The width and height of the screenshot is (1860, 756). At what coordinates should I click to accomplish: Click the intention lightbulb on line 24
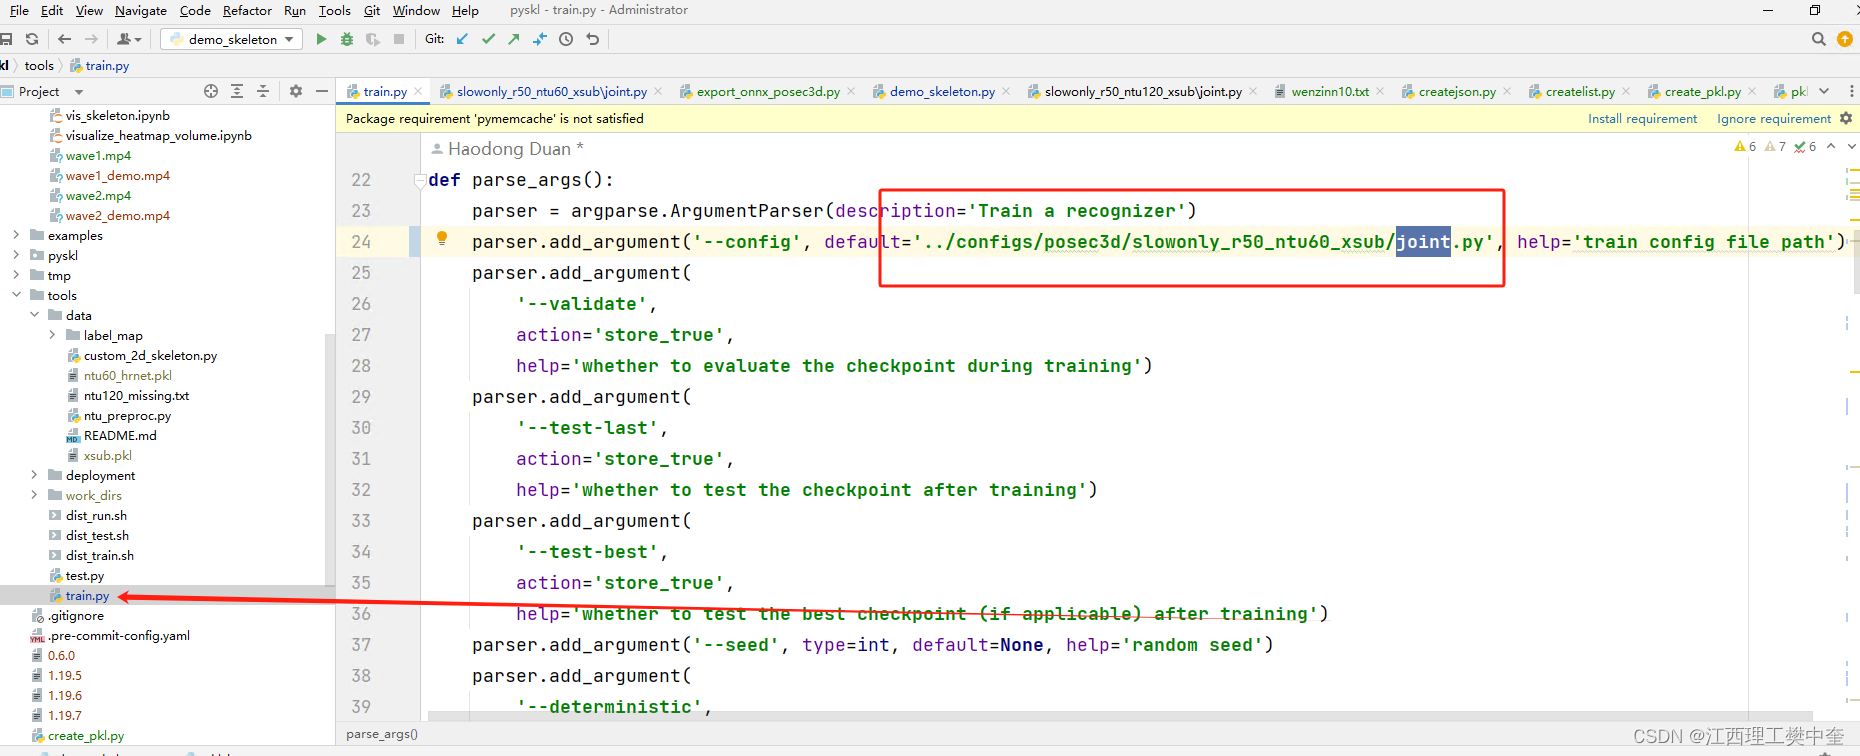[x=442, y=239]
